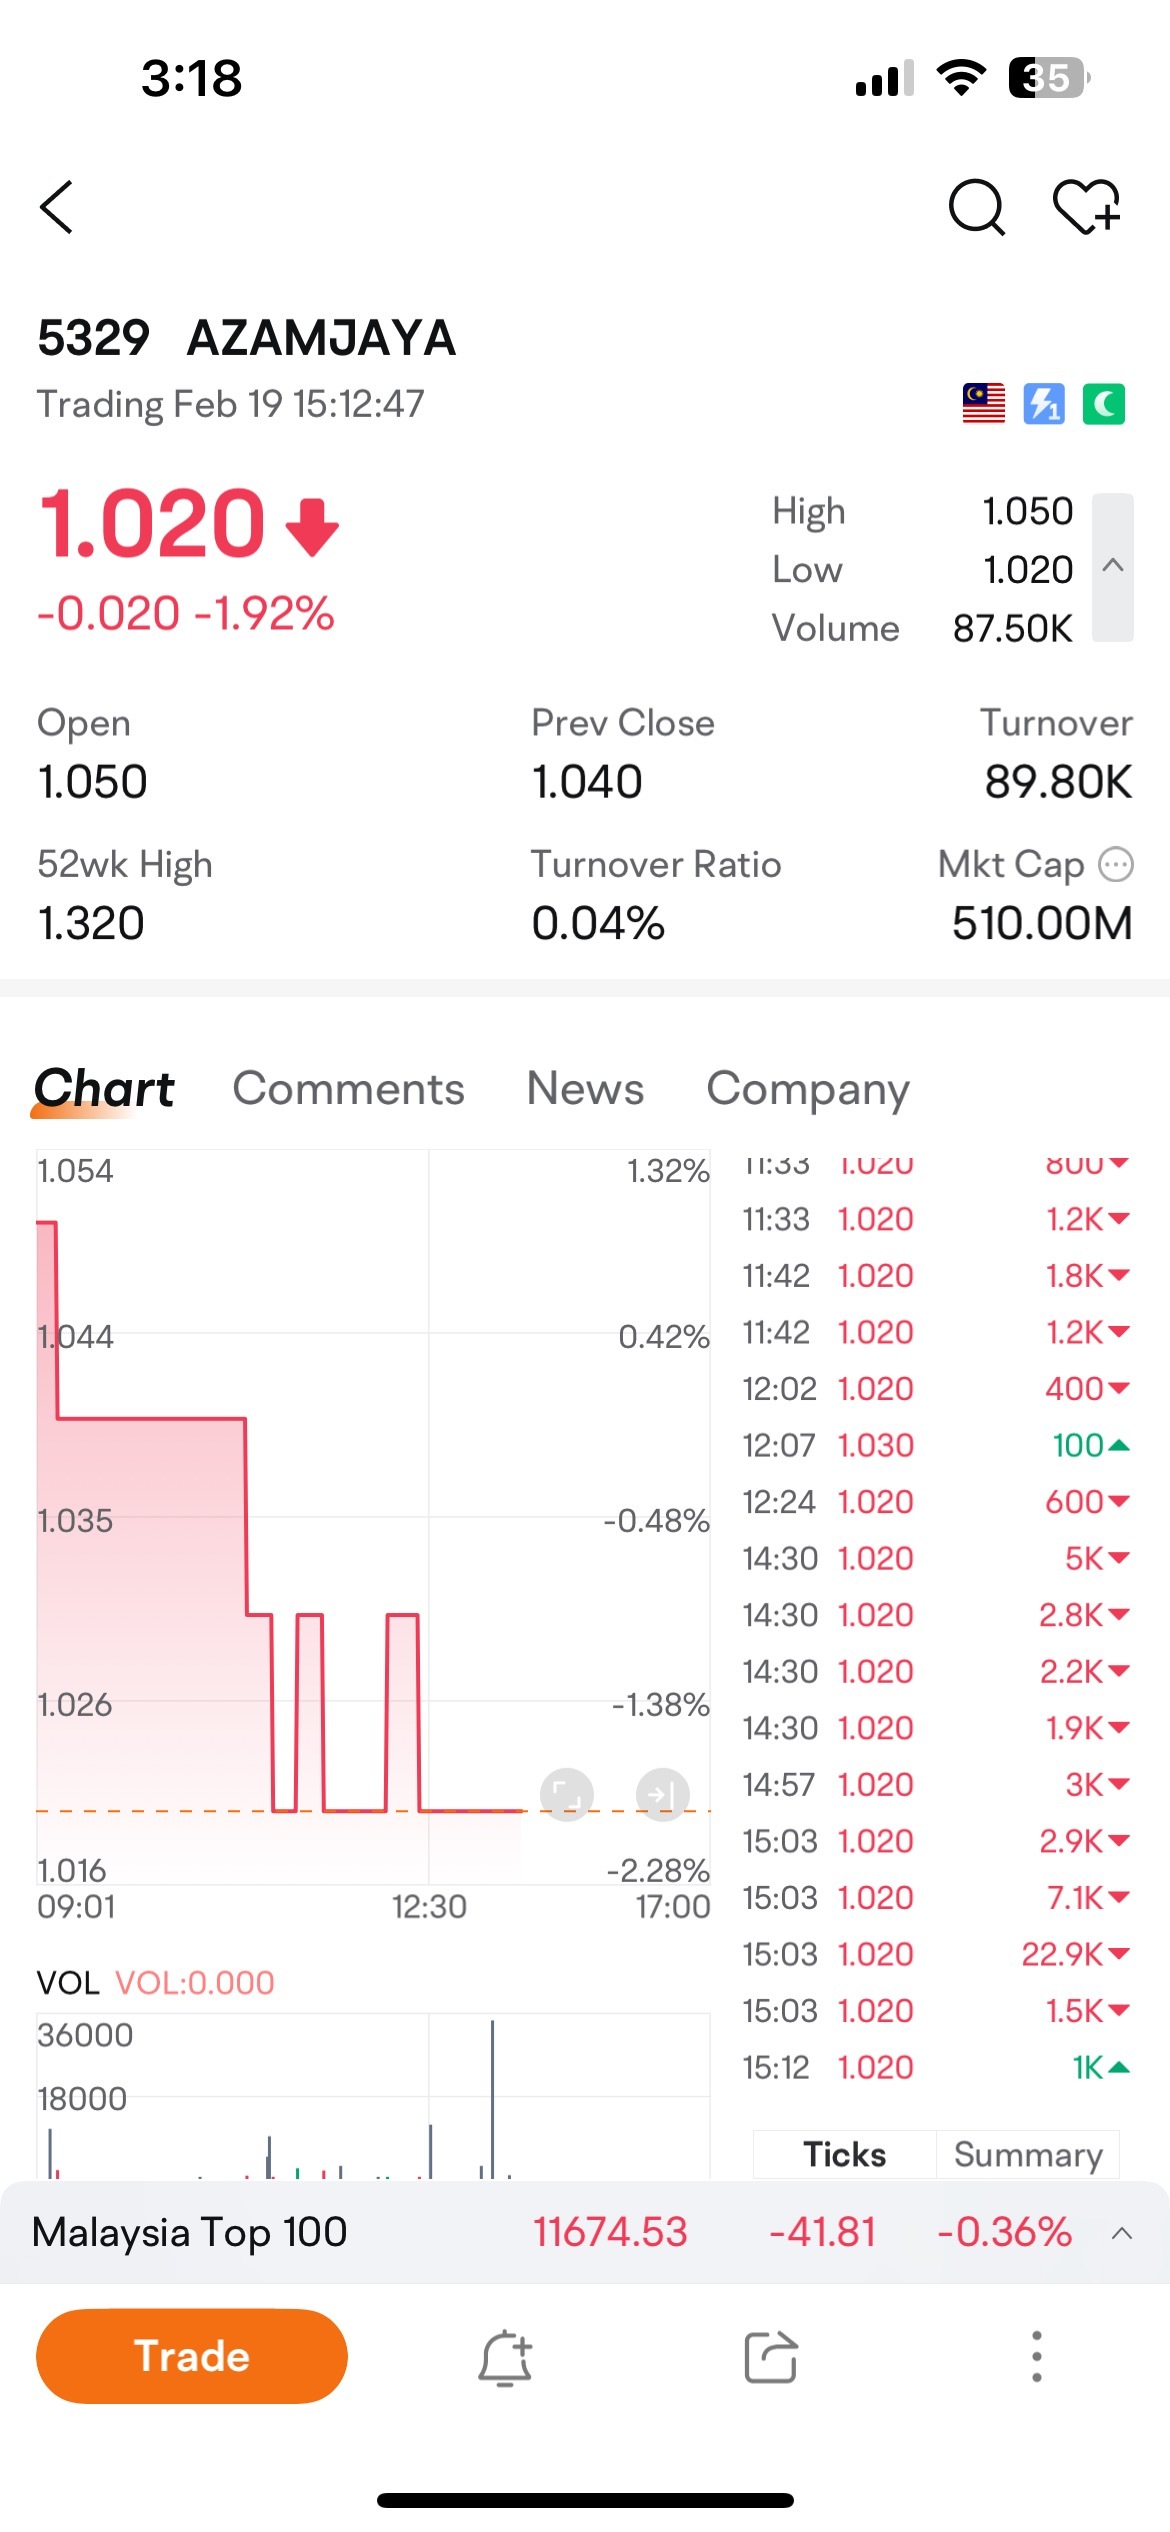
Task: Tap the green crescent Shariah icon
Action: (1104, 404)
